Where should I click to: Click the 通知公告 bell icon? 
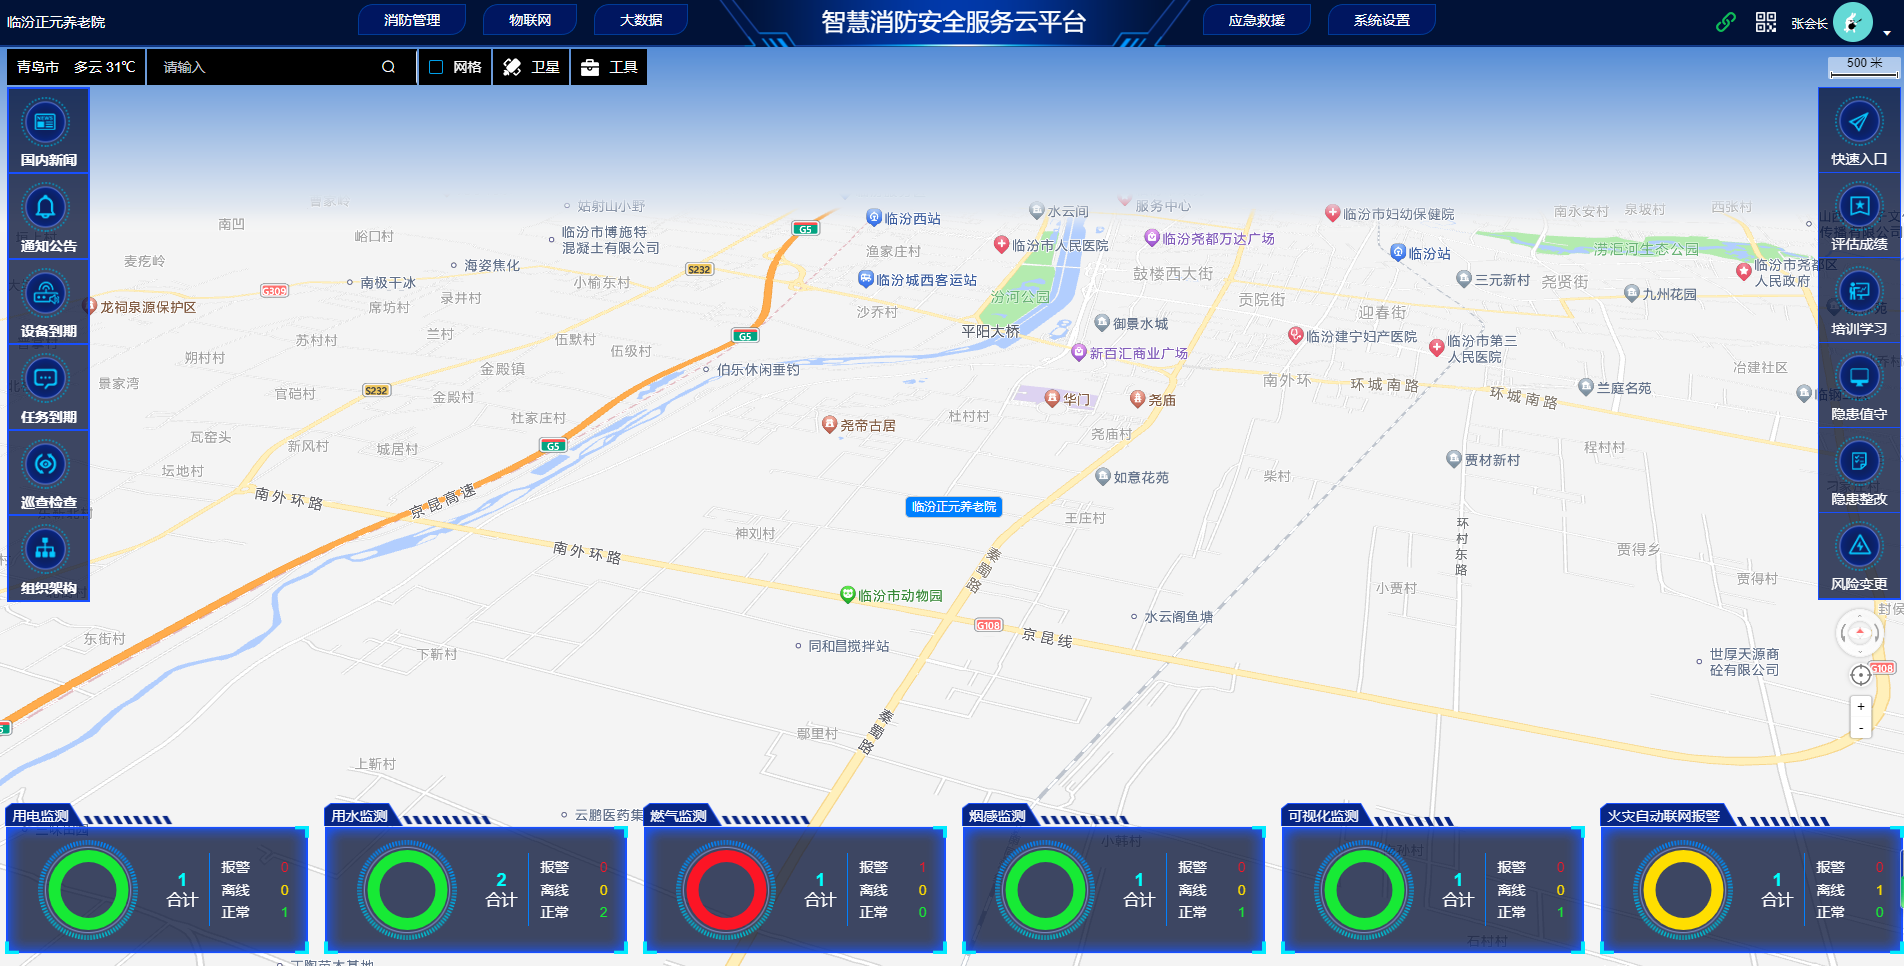coord(46,208)
